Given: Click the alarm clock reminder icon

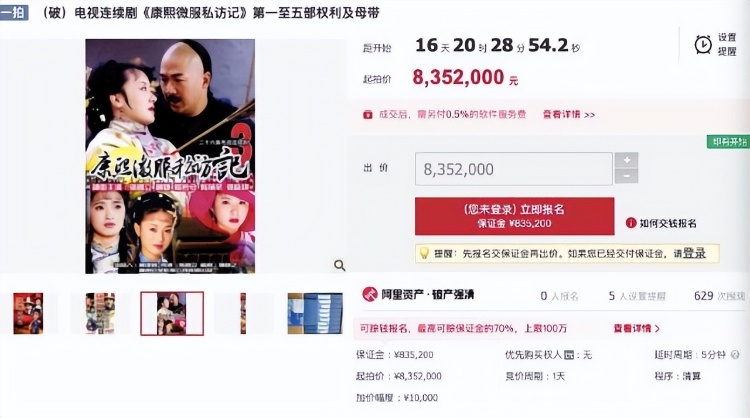Looking at the screenshot, I should pyautogui.click(x=703, y=44).
